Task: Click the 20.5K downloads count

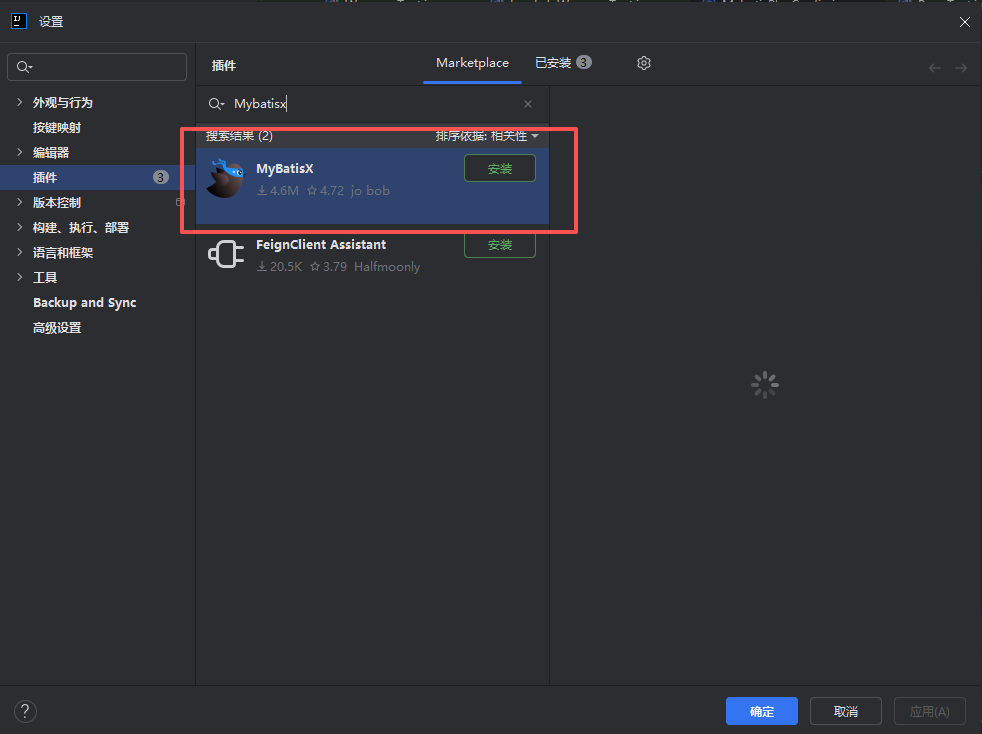Action: 279,267
